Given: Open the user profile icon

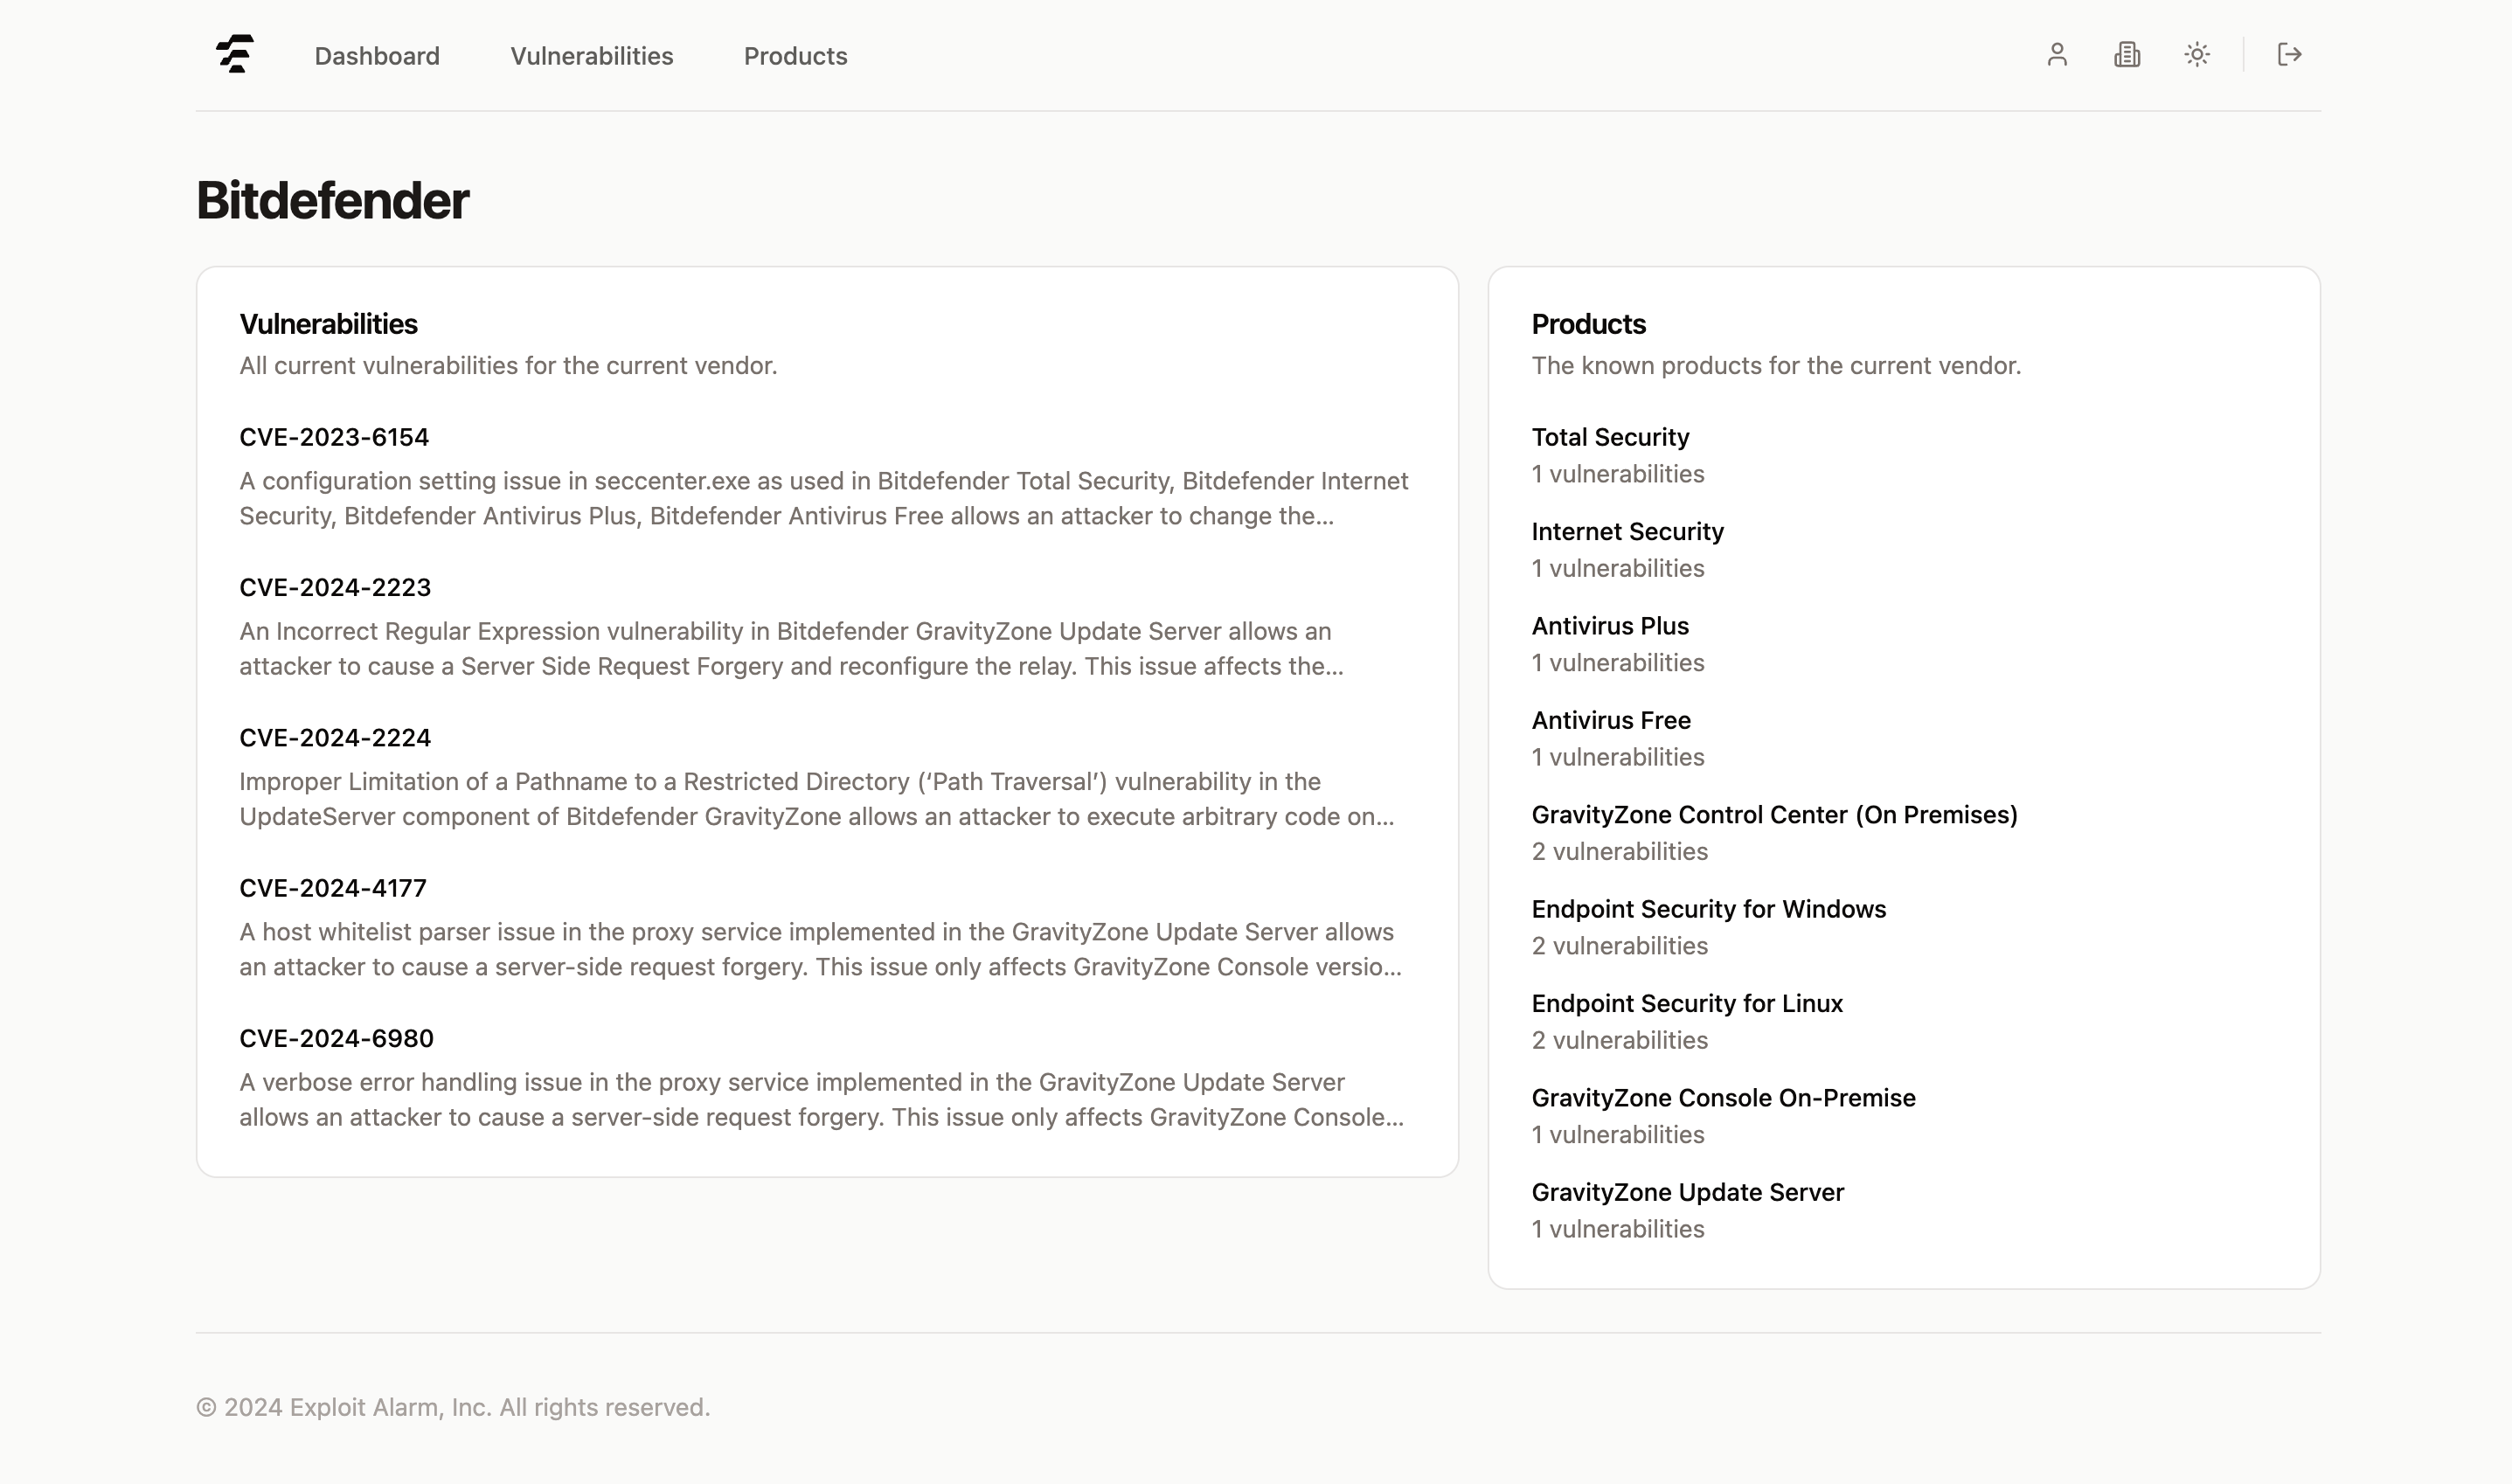Looking at the screenshot, I should (x=2057, y=55).
